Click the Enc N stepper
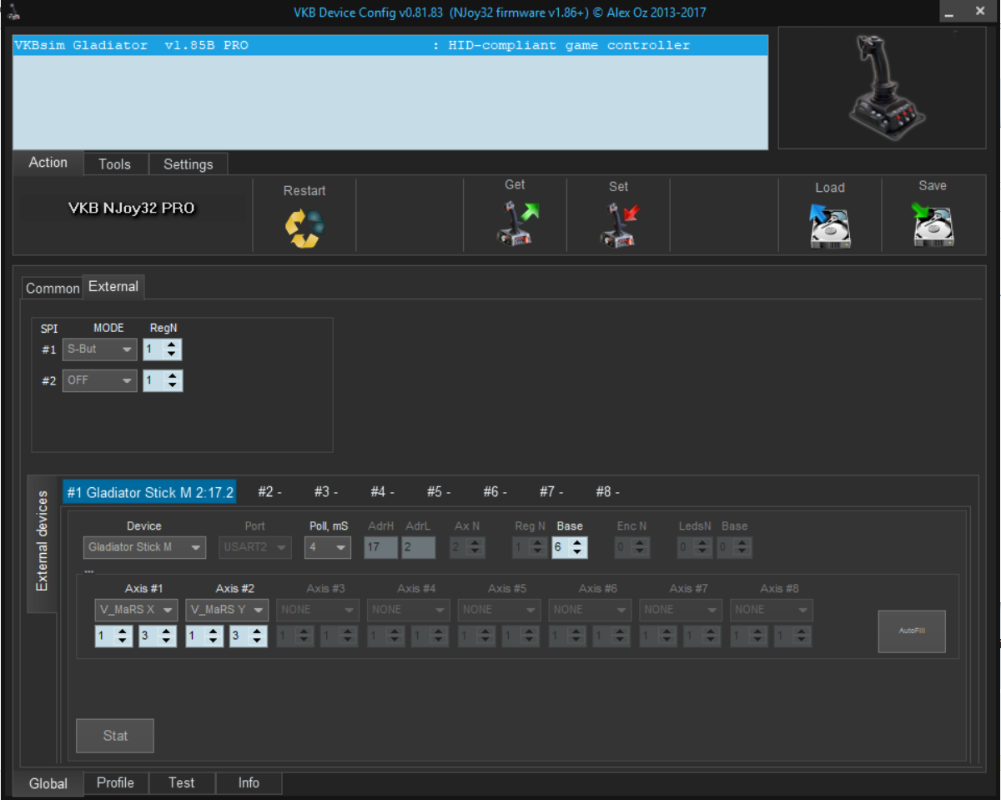Viewport: 1001px width, 800px height. tap(632, 547)
